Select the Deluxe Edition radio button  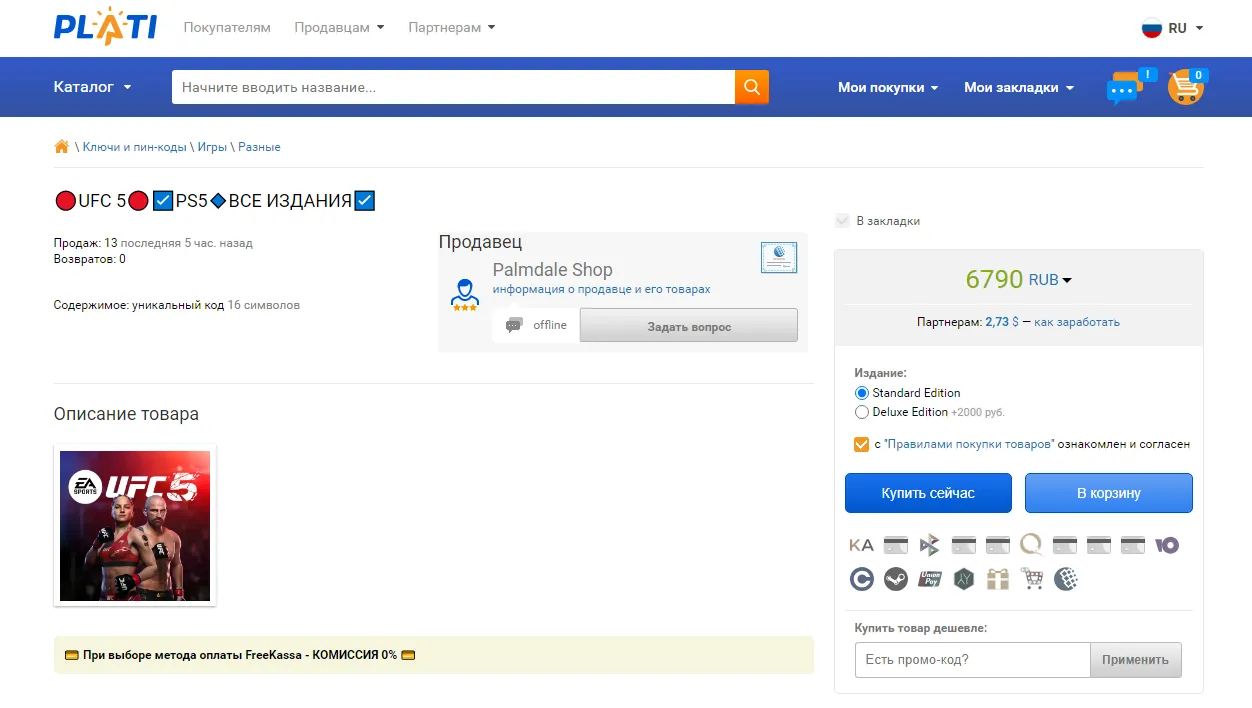[862, 412]
